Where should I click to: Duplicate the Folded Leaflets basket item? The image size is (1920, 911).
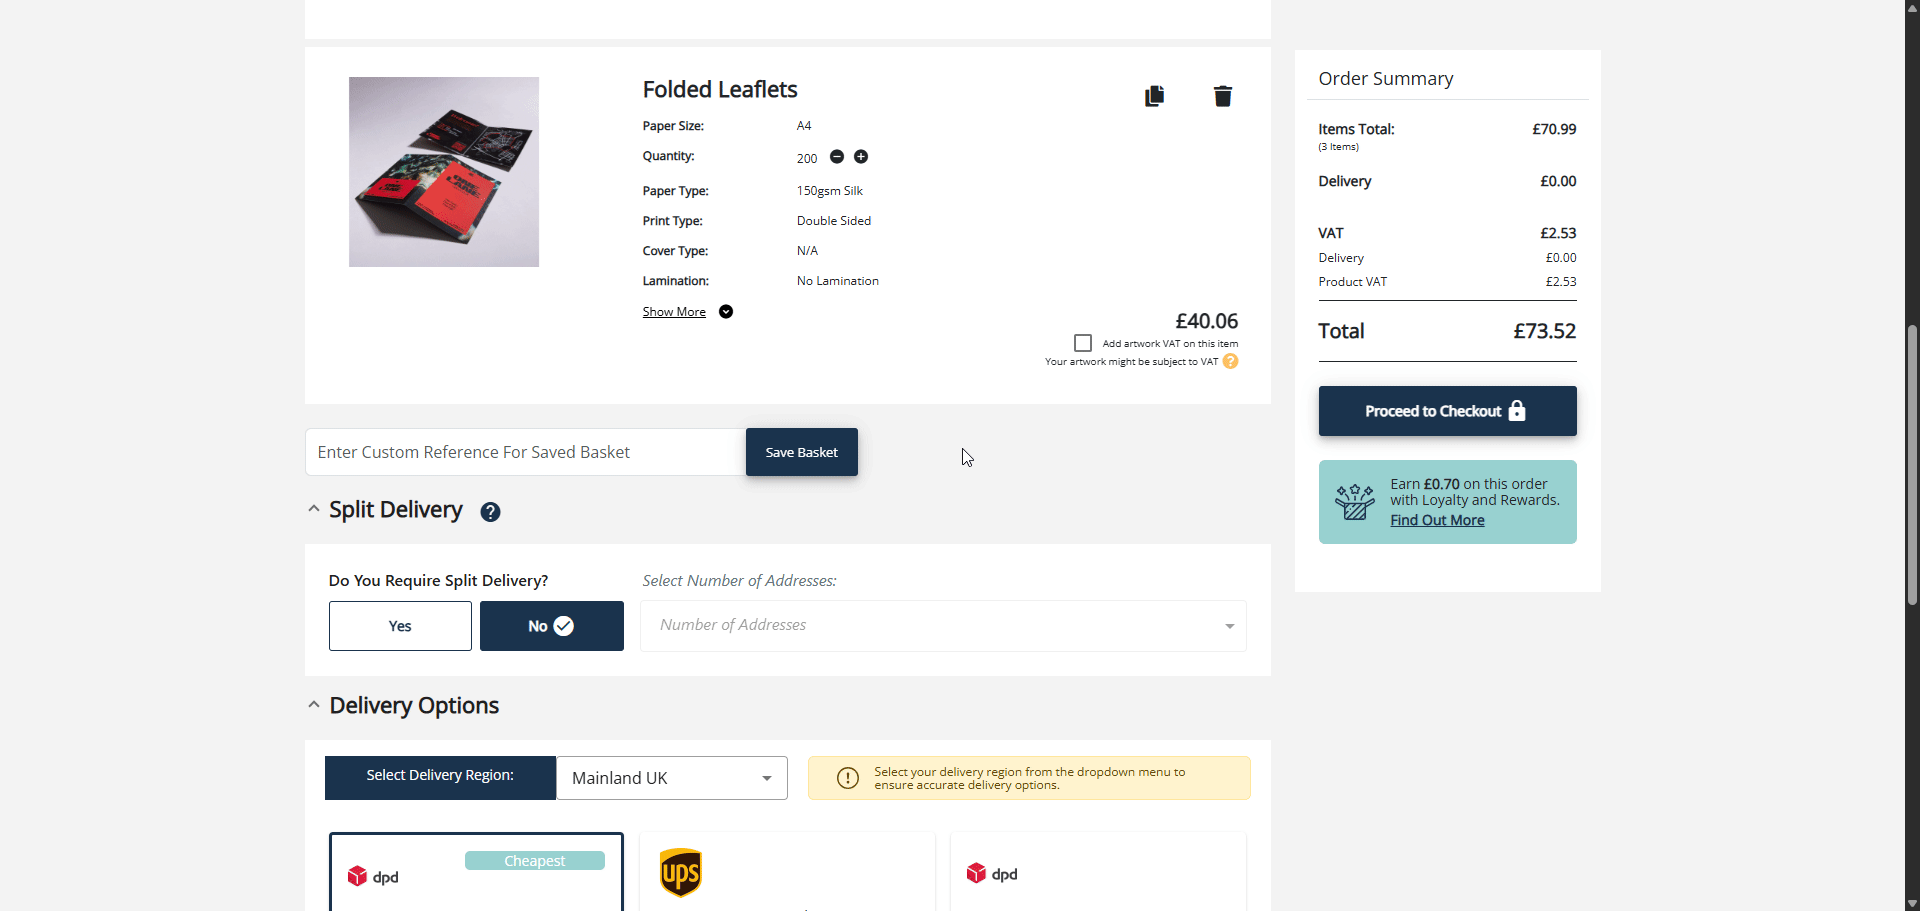click(1154, 96)
